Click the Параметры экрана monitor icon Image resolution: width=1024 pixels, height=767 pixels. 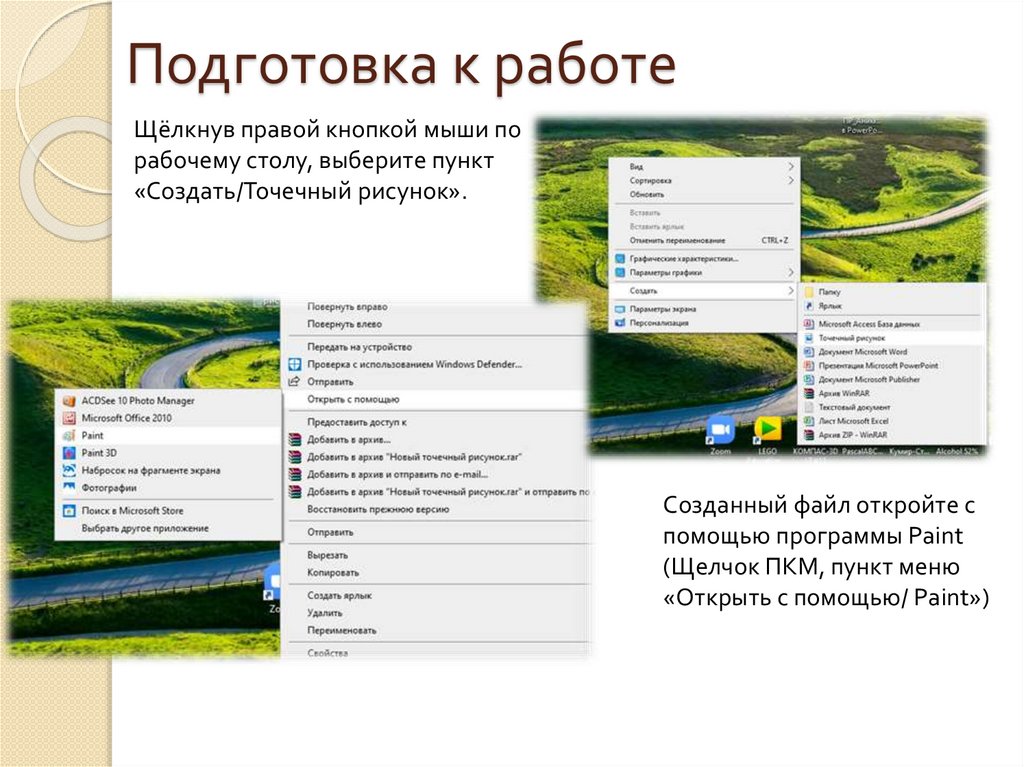[620, 309]
